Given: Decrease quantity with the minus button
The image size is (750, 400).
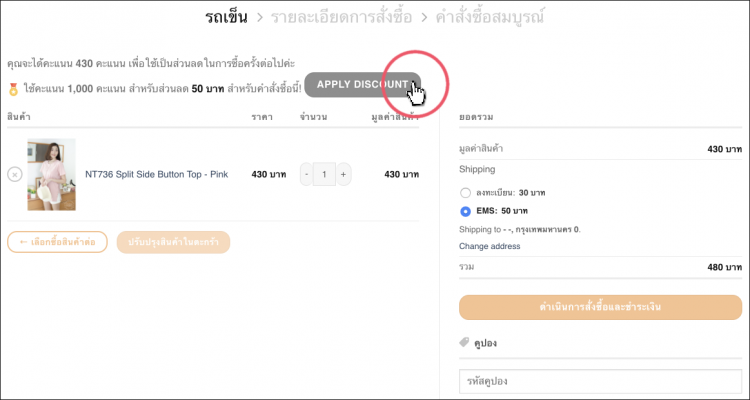Looking at the screenshot, I should [x=306, y=174].
